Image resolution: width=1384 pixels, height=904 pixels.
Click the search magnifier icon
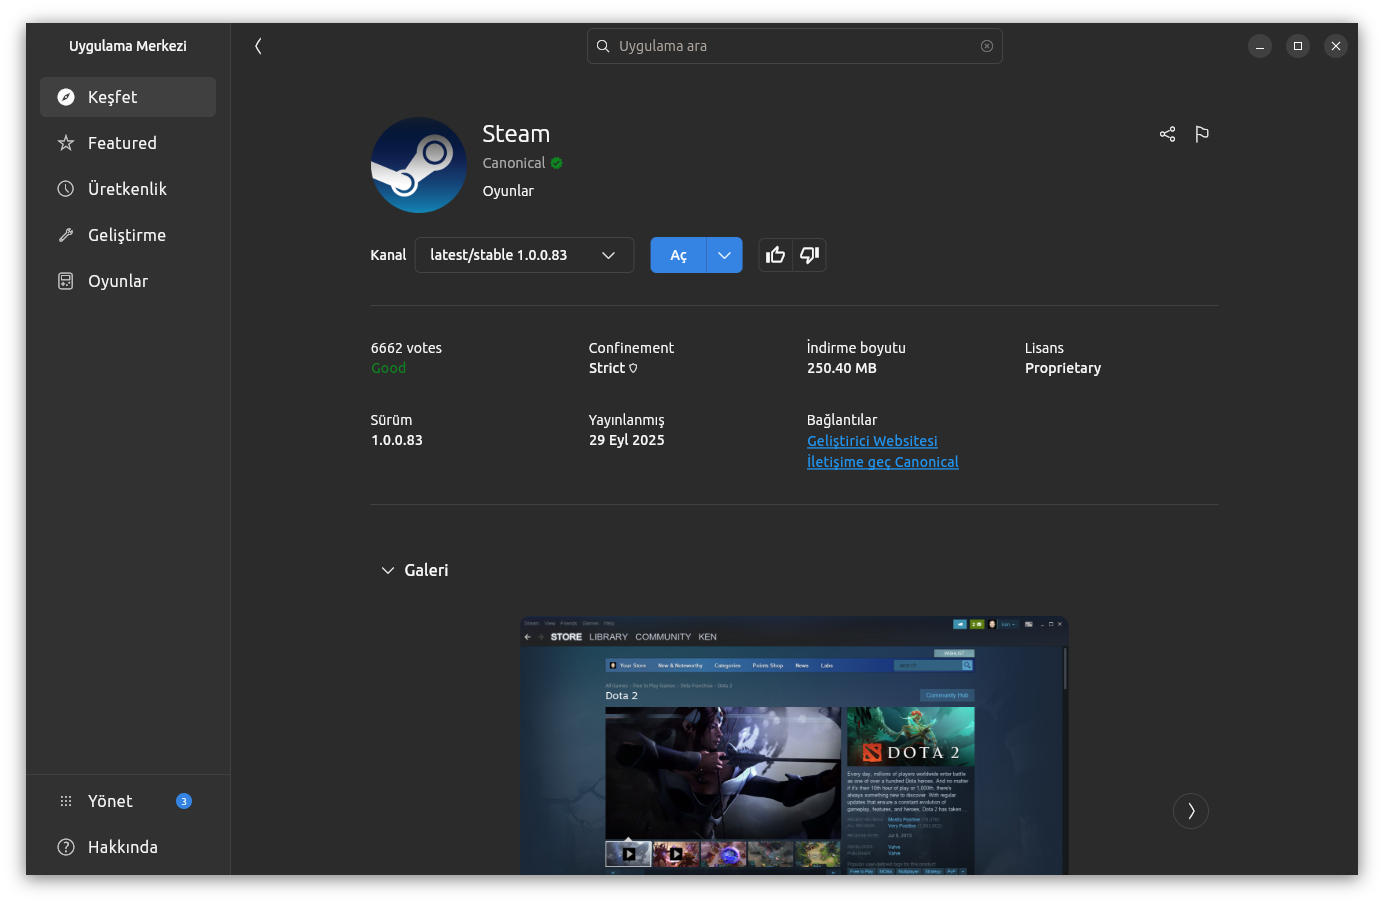[x=603, y=46]
